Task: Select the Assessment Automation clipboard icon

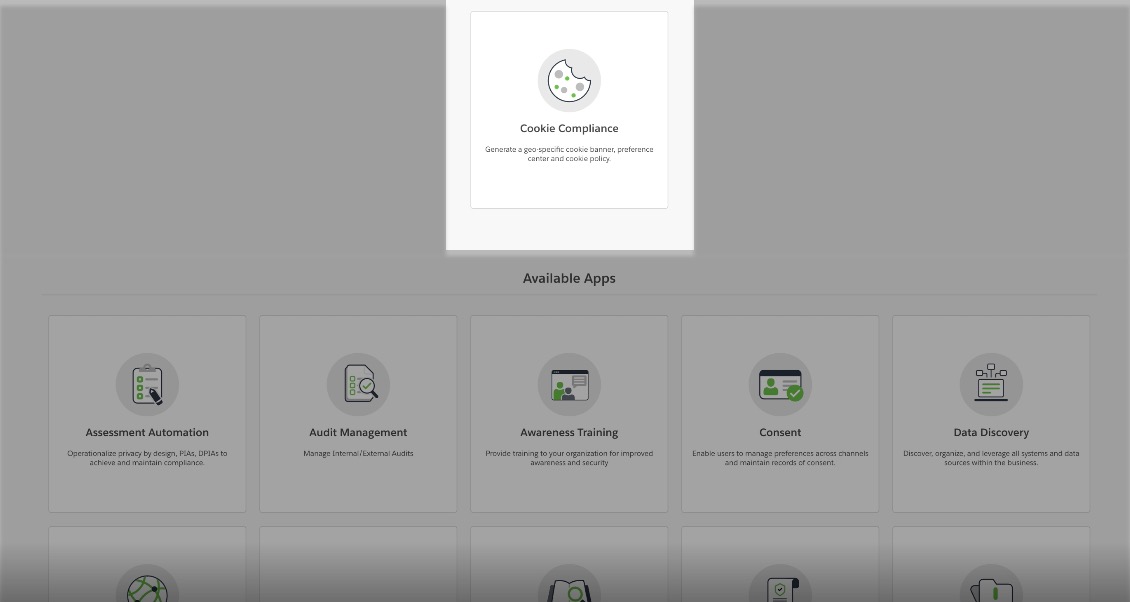Action: pyautogui.click(x=147, y=384)
